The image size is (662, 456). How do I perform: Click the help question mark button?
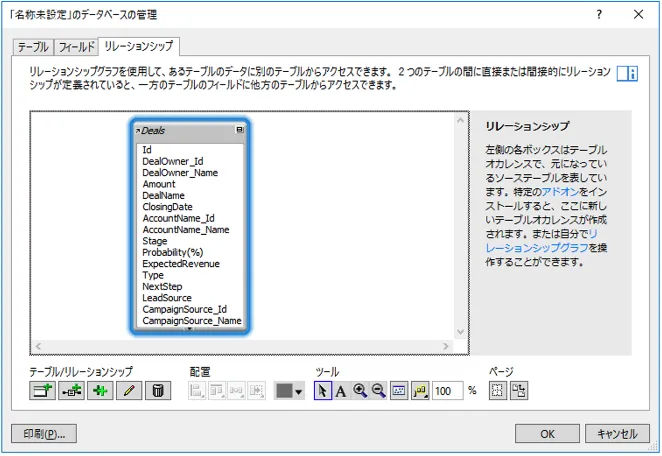(x=599, y=14)
